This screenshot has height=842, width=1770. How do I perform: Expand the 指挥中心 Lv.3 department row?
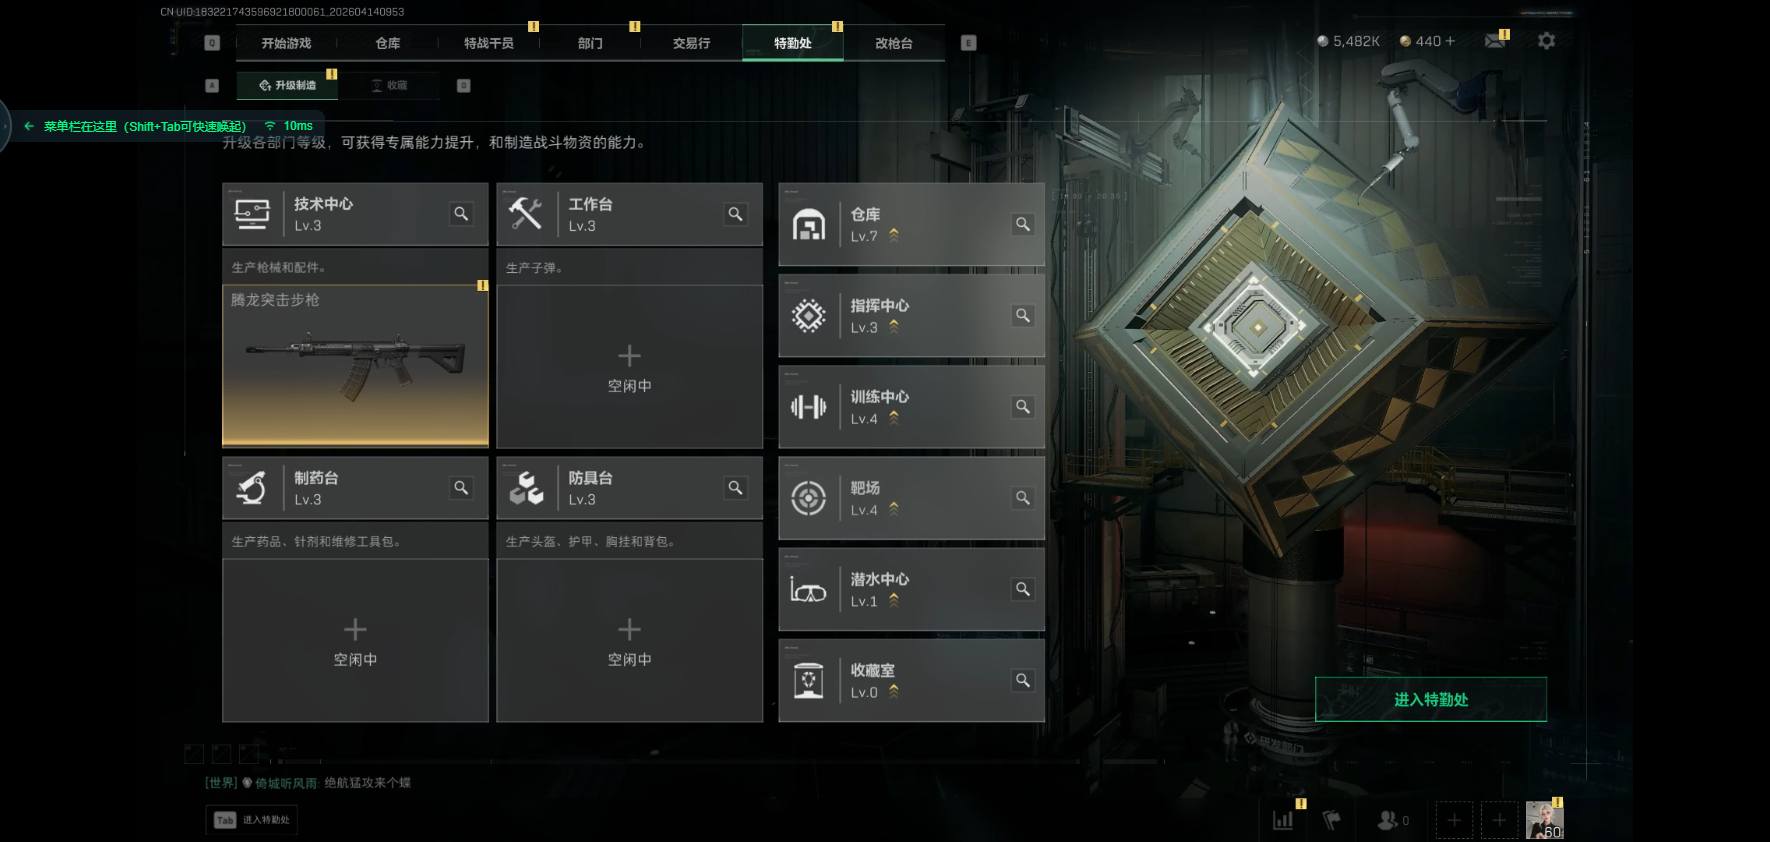[911, 315]
